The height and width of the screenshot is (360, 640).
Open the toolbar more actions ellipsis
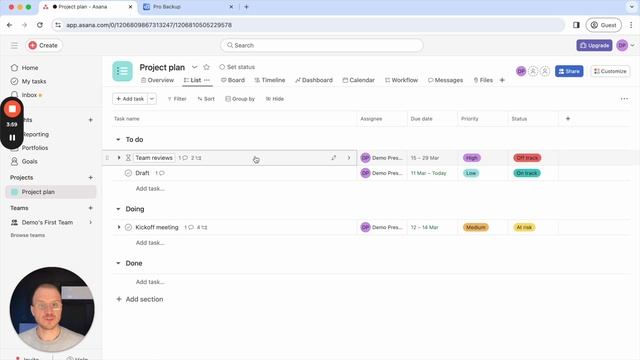pos(624,99)
